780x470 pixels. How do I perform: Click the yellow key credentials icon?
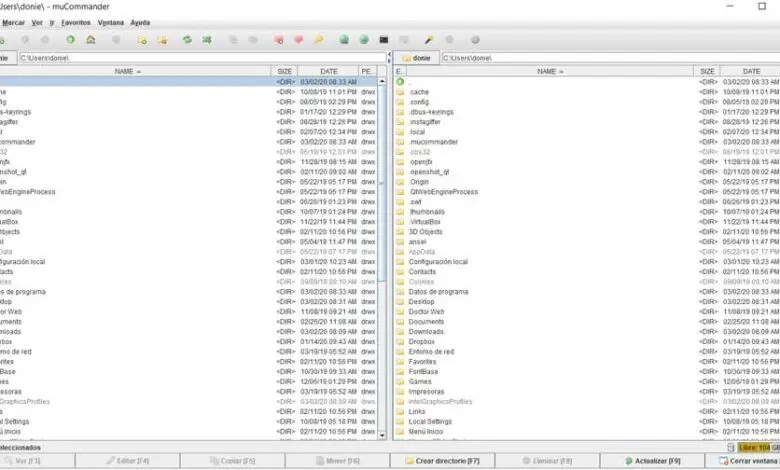click(318, 40)
